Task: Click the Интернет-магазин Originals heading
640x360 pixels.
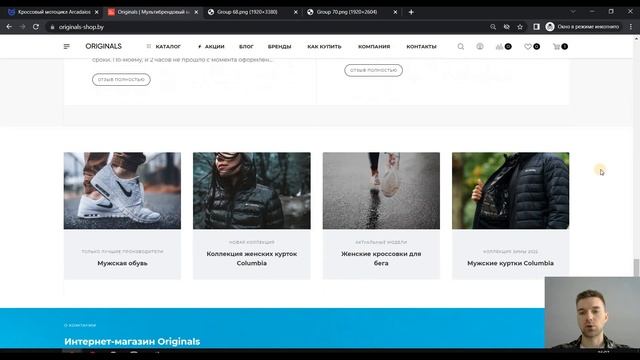Action: point(132,342)
